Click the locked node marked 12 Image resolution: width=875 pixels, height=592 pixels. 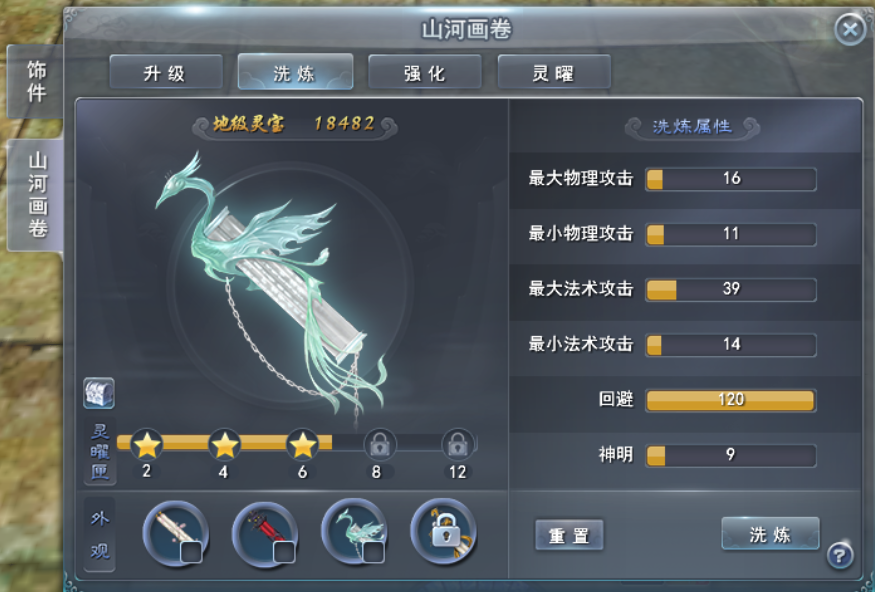coord(458,445)
